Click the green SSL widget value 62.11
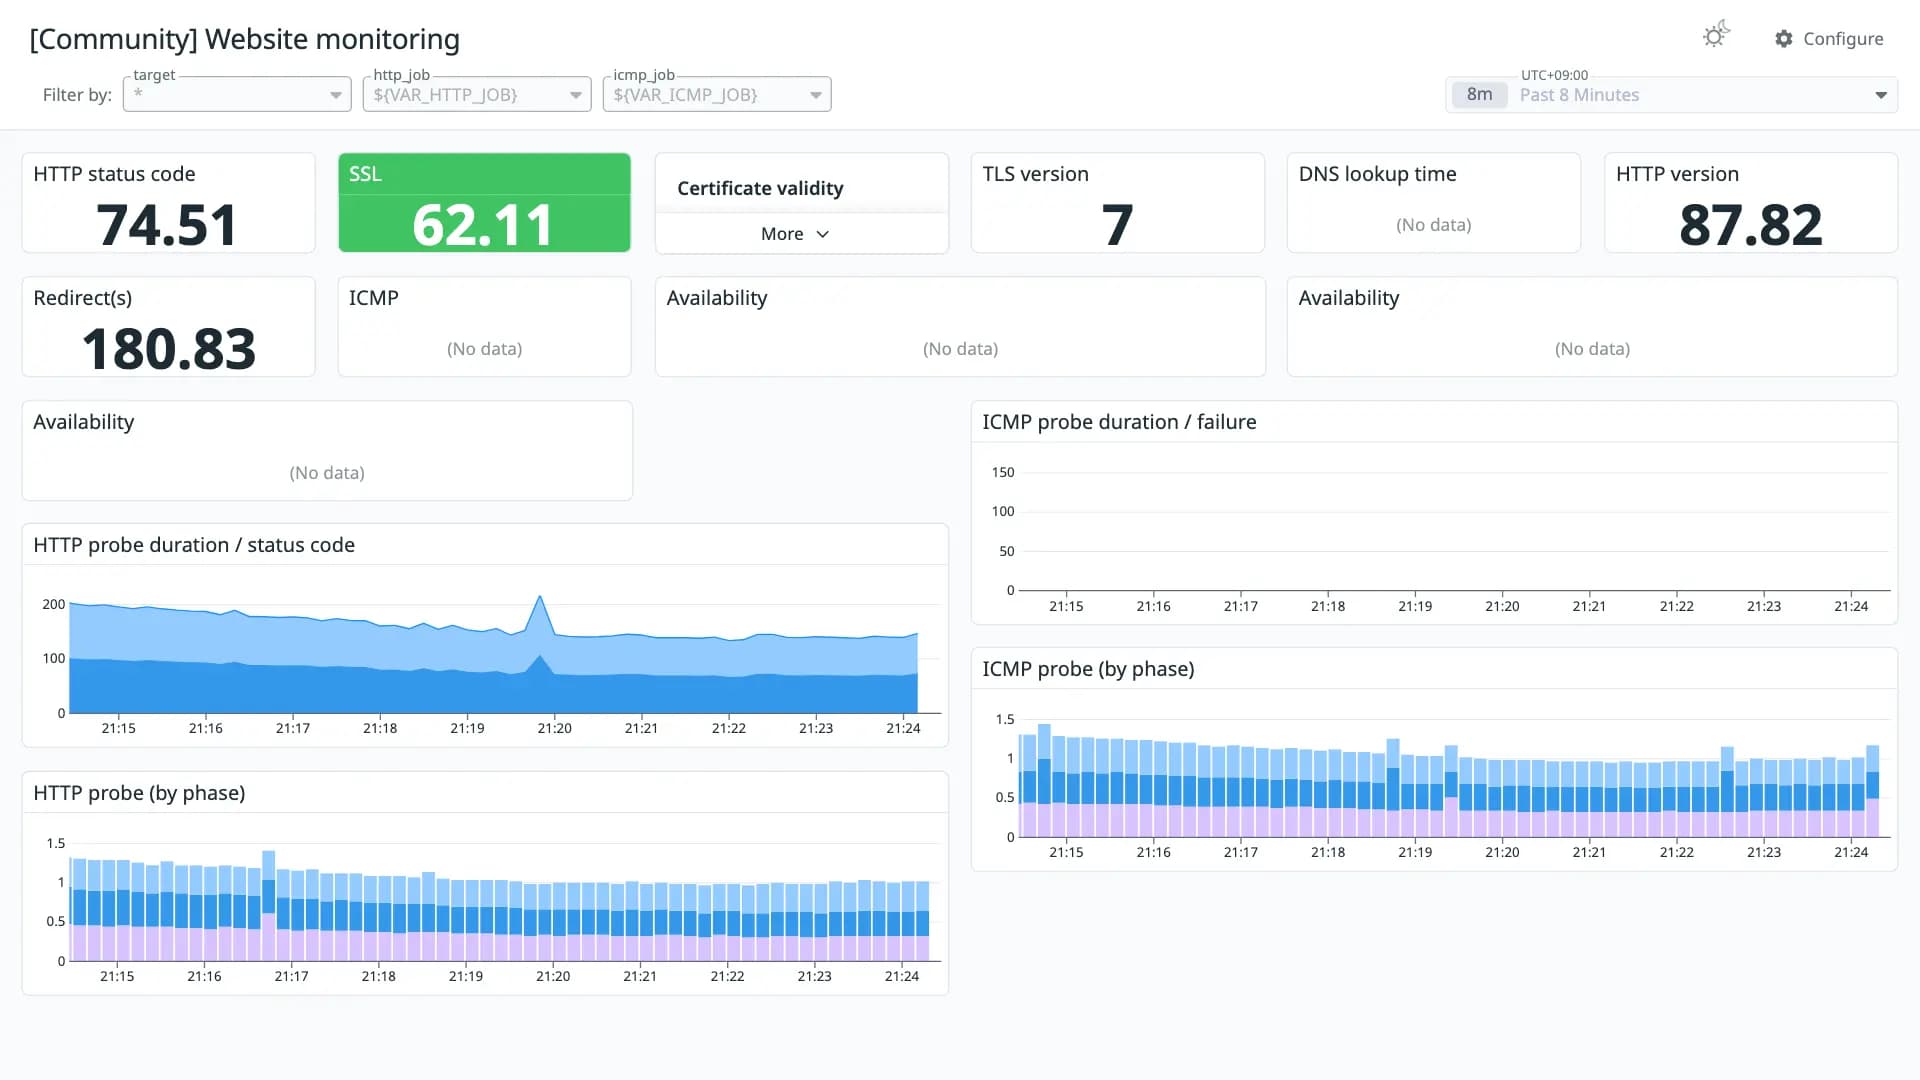1920x1080 pixels. (483, 224)
